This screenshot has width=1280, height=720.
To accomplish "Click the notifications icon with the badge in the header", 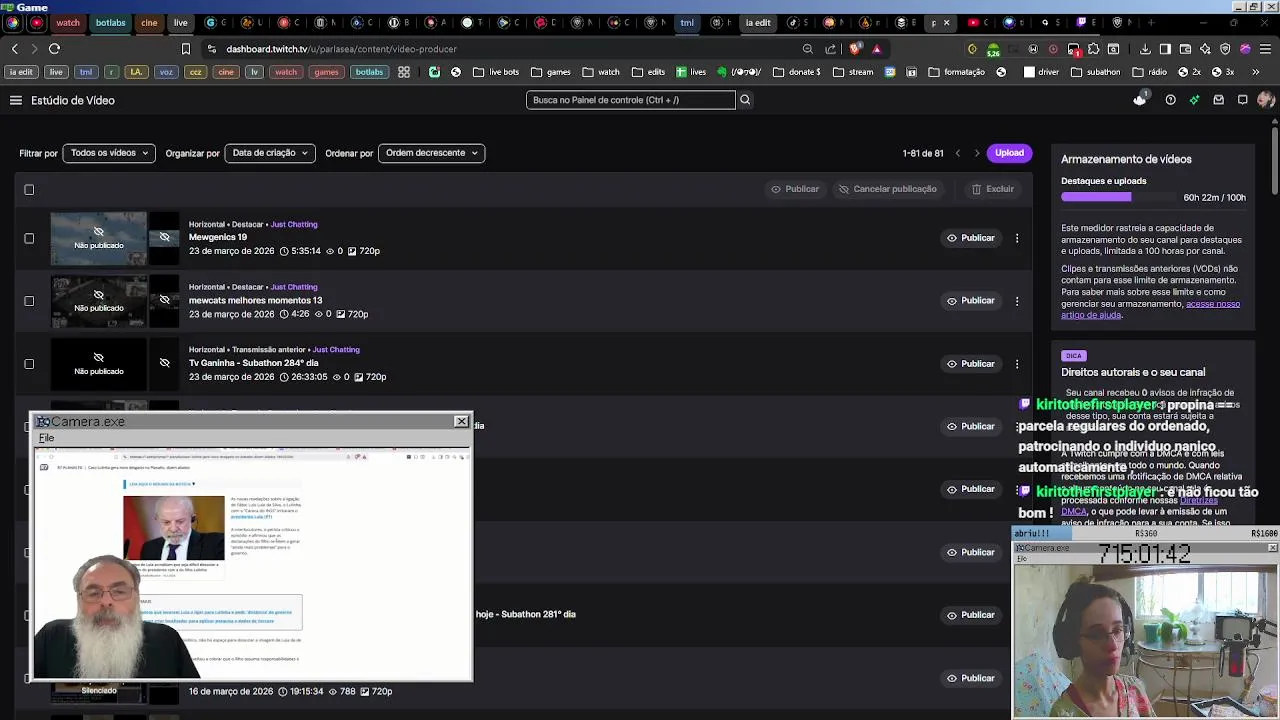I will (x=1140, y=99).
